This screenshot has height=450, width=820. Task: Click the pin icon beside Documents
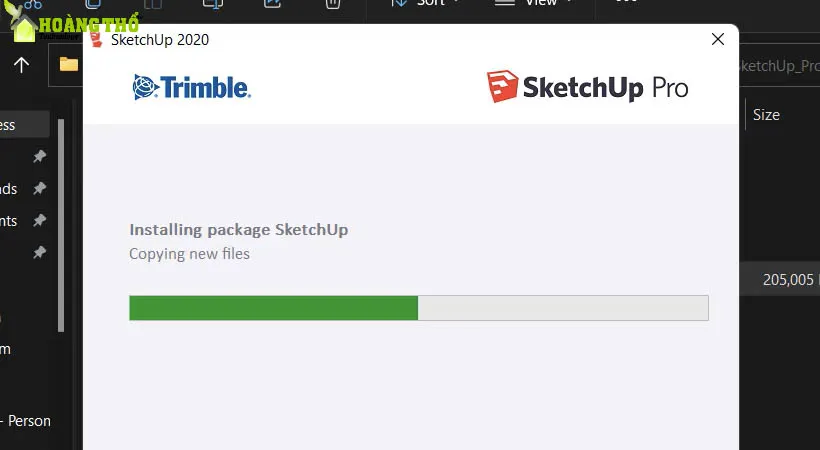click(x=39, y=220)
